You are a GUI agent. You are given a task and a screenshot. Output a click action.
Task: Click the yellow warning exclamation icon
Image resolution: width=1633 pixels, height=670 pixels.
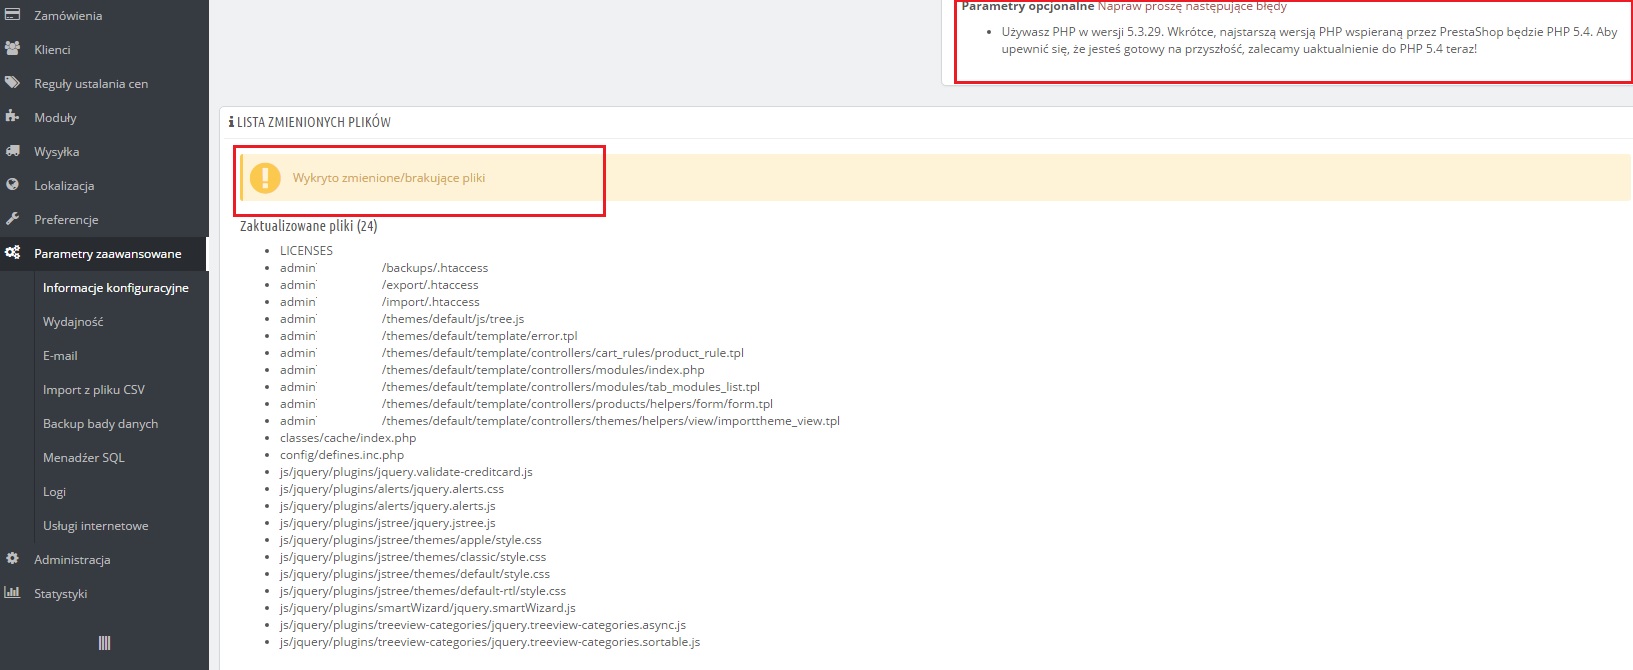point(265,178)
